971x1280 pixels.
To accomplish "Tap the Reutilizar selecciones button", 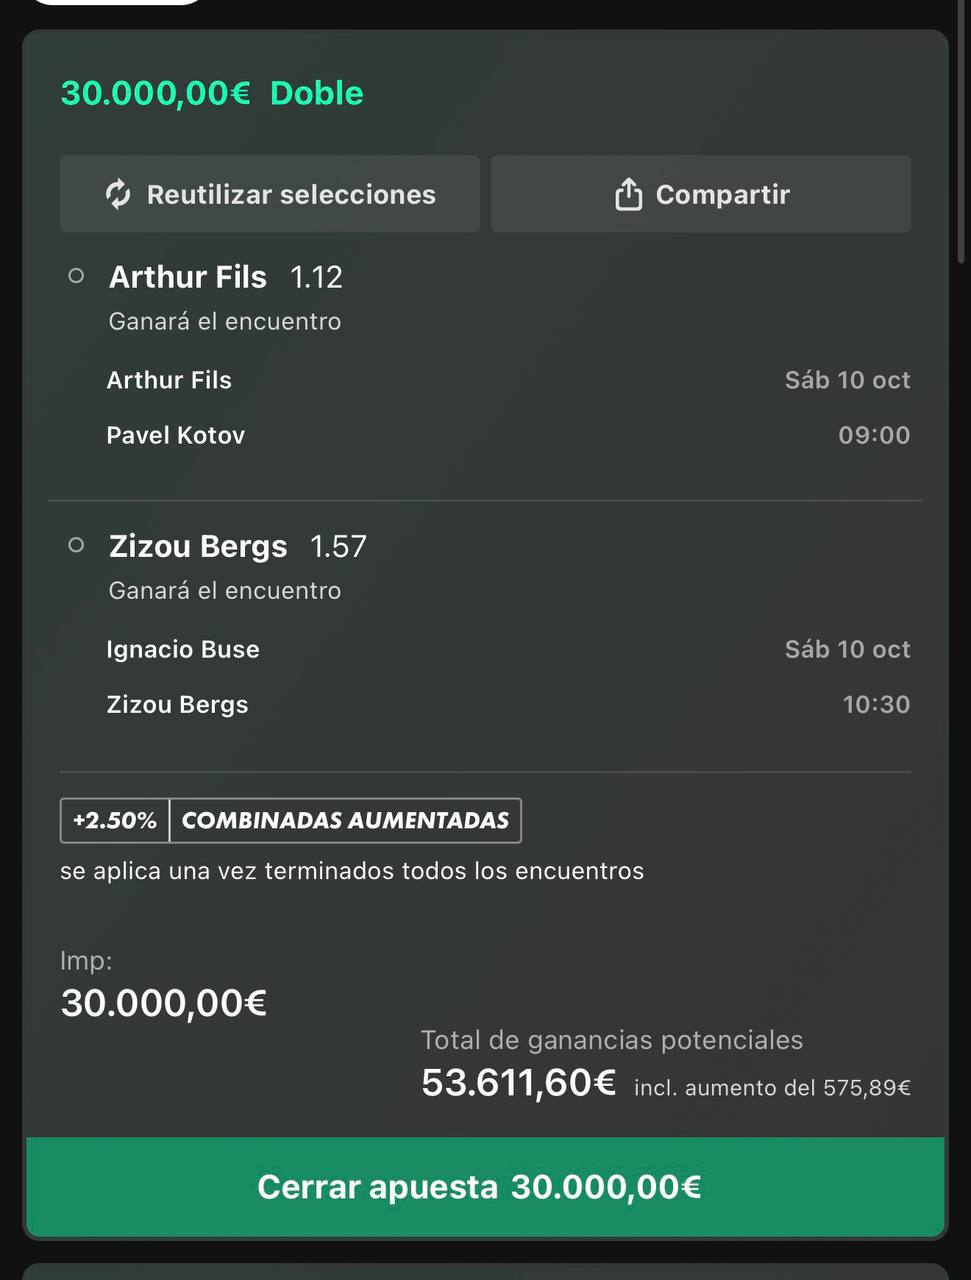I will coord(270,194).
